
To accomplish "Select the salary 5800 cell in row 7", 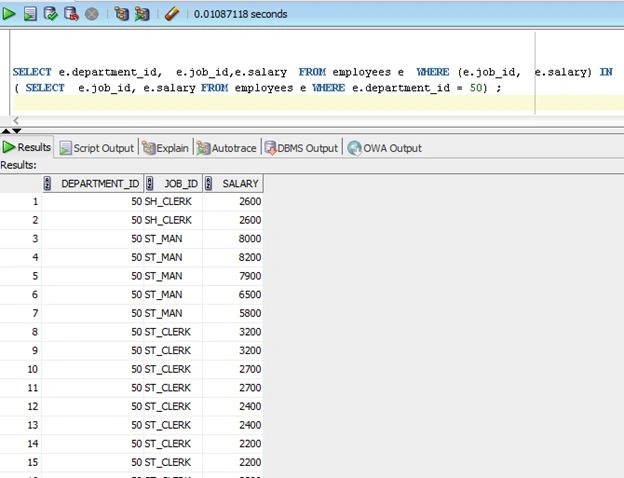I will point(233,313).
